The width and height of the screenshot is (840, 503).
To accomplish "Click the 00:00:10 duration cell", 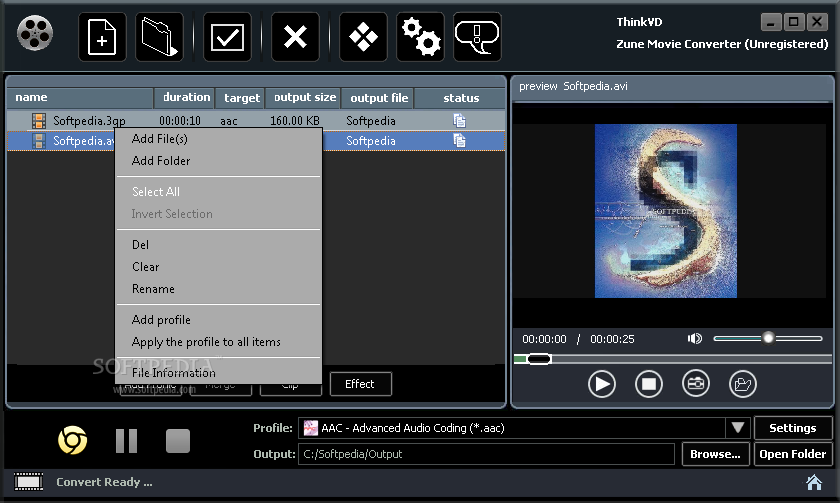I will point(180,121).
